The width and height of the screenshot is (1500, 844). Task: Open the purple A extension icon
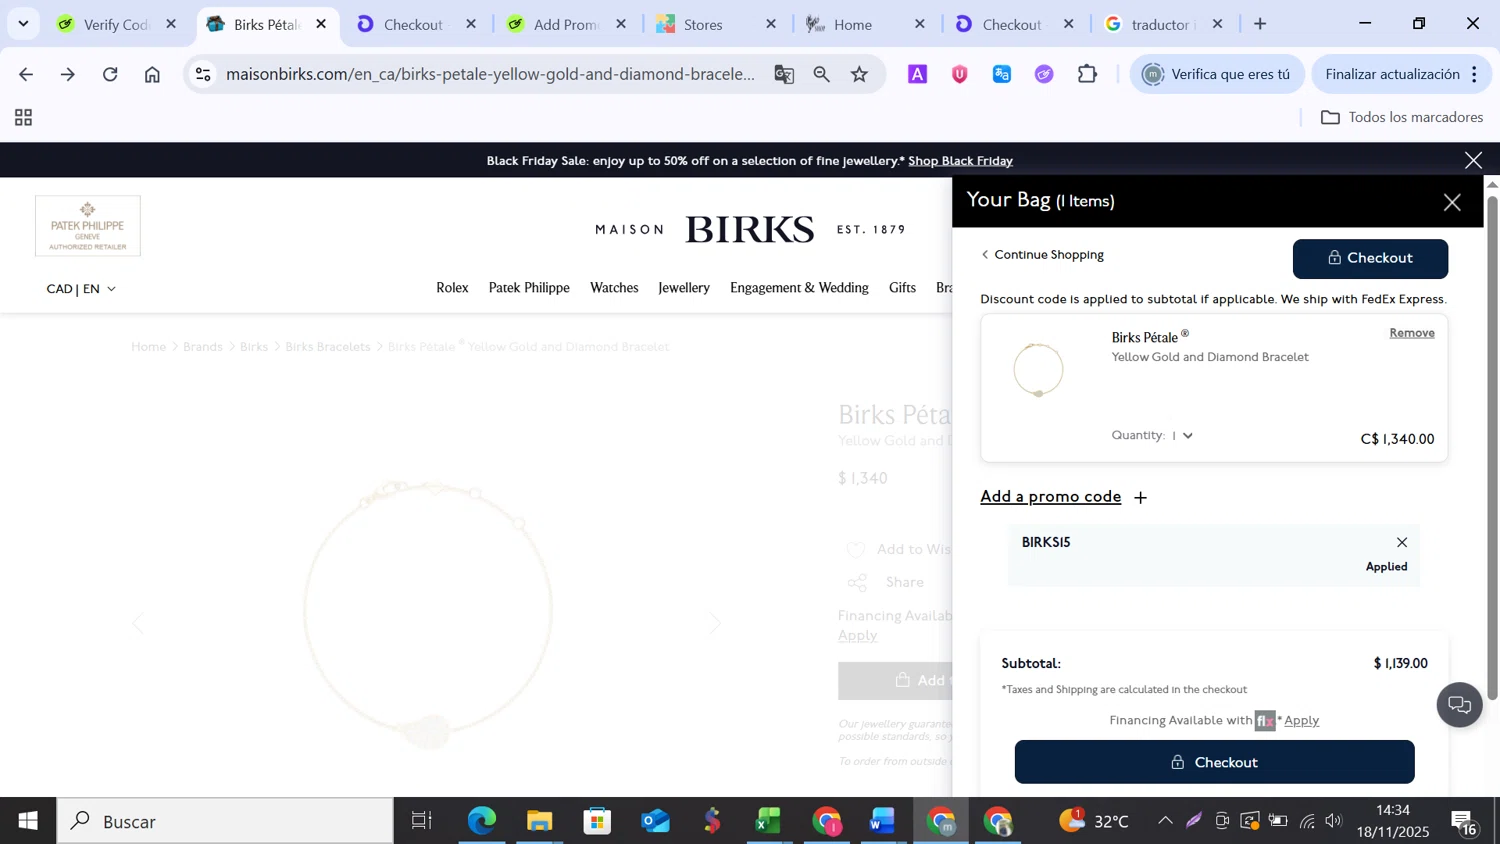pos(917,74)
